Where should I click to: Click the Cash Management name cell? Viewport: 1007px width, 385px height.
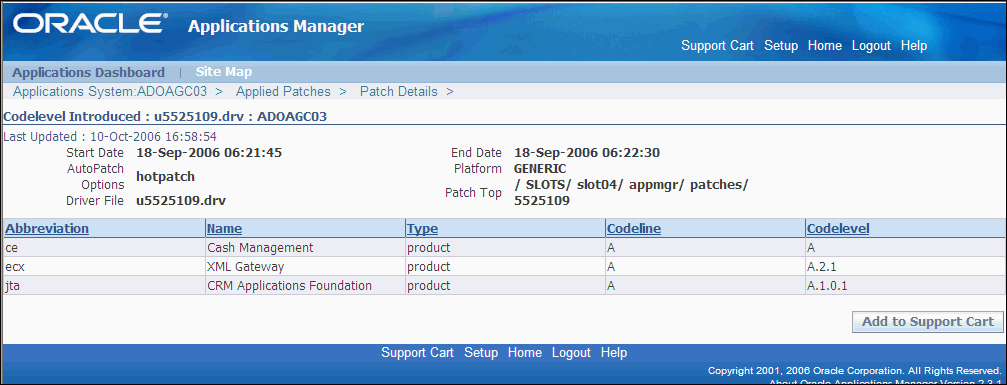(x=305, y=247)
